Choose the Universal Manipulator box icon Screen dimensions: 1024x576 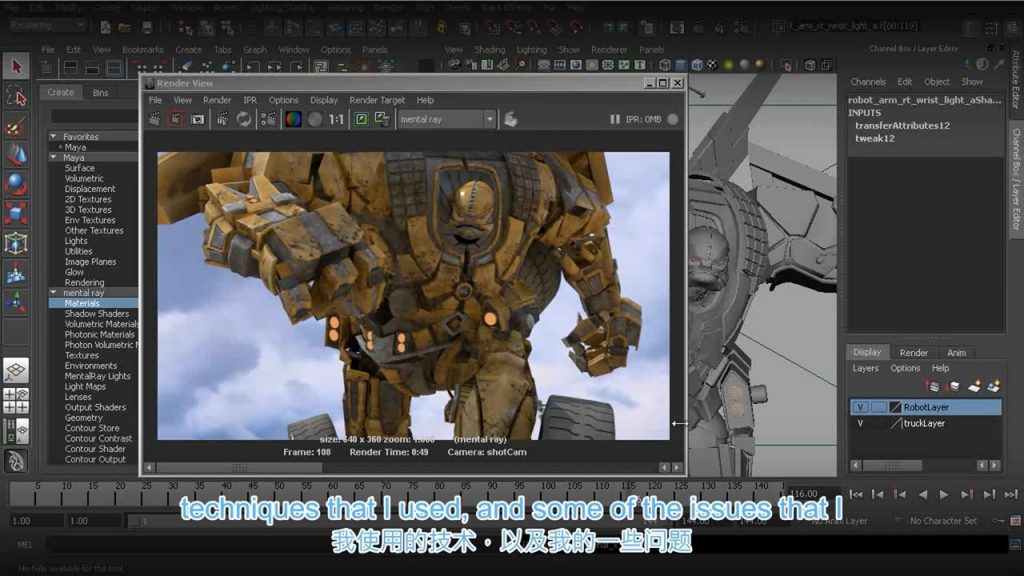pyautogui.click(x=16, y=243)
